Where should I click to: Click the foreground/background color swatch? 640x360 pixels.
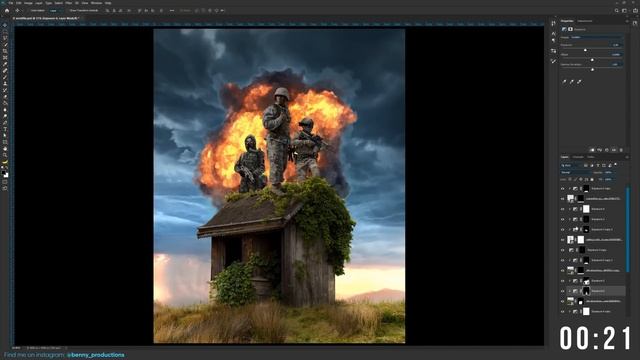pyautogui.click(x=5, y=174)
